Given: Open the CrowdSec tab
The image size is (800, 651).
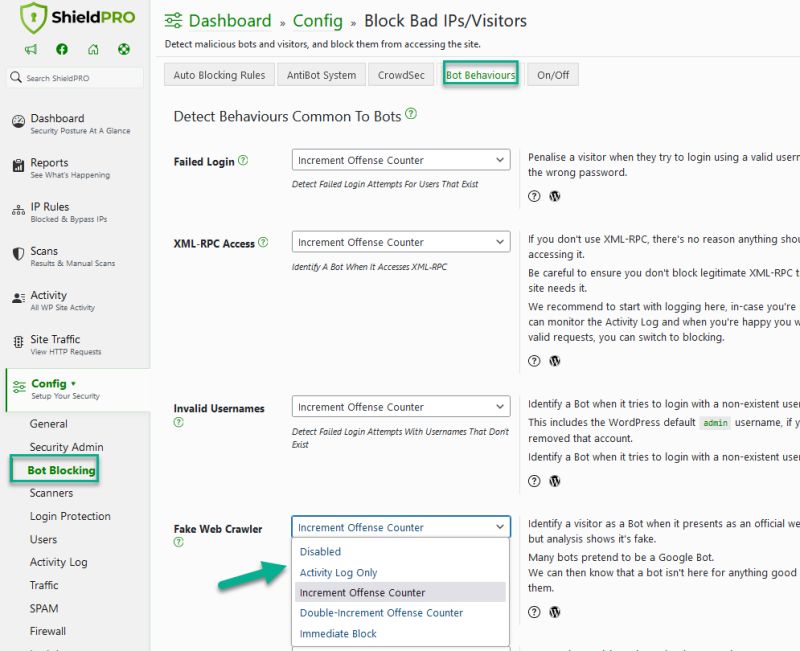Looking at the screenshot, I should click(401, 75).
